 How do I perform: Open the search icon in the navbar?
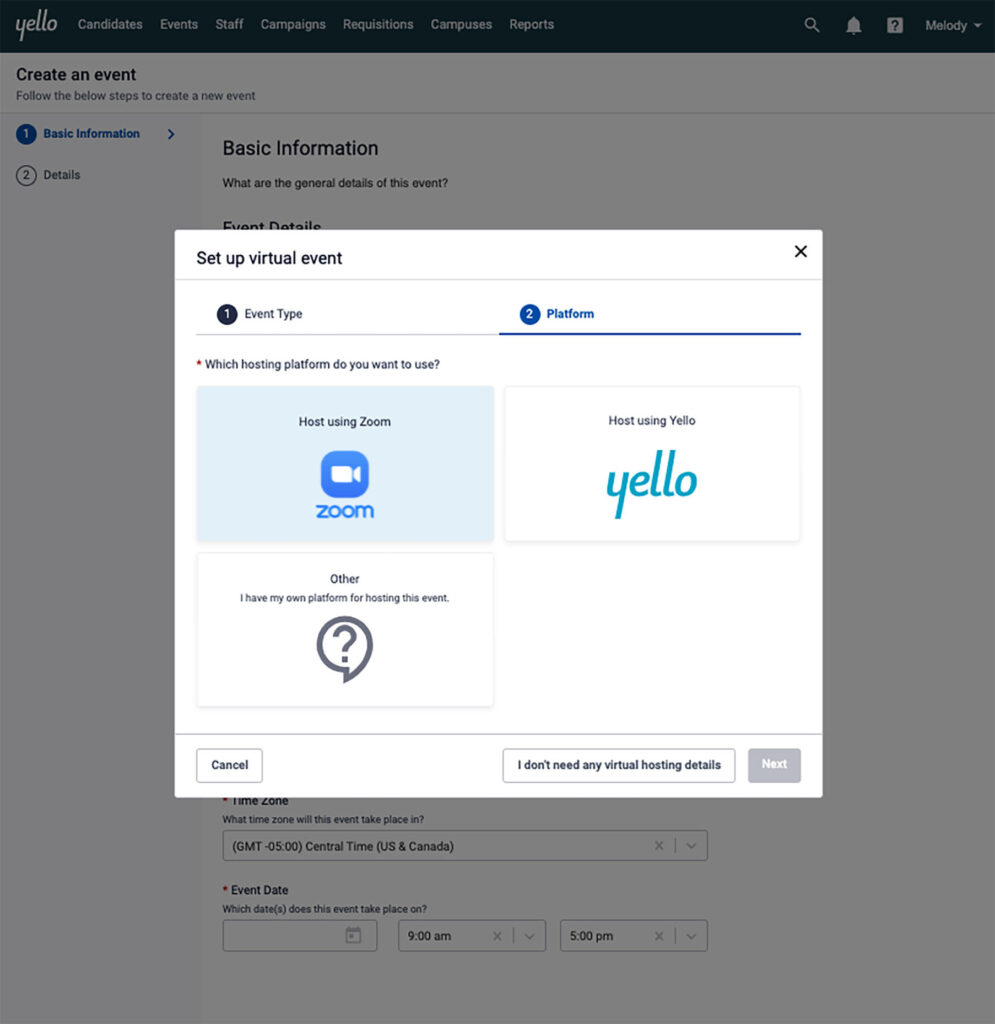coord(811,25)
